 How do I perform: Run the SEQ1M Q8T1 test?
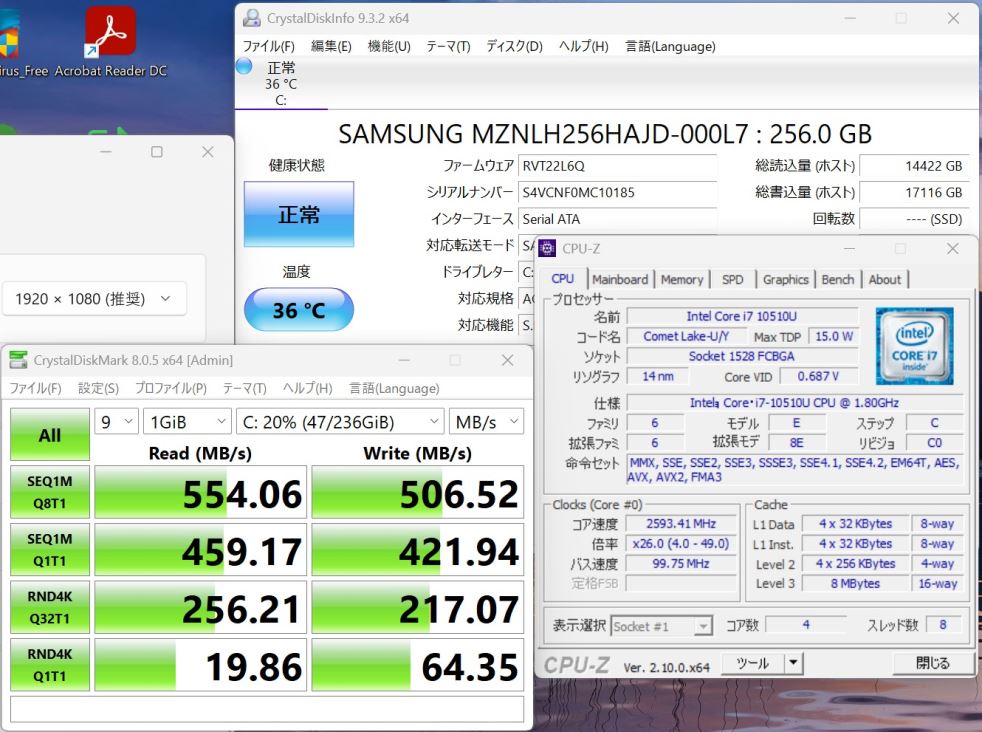pos(50,492)
